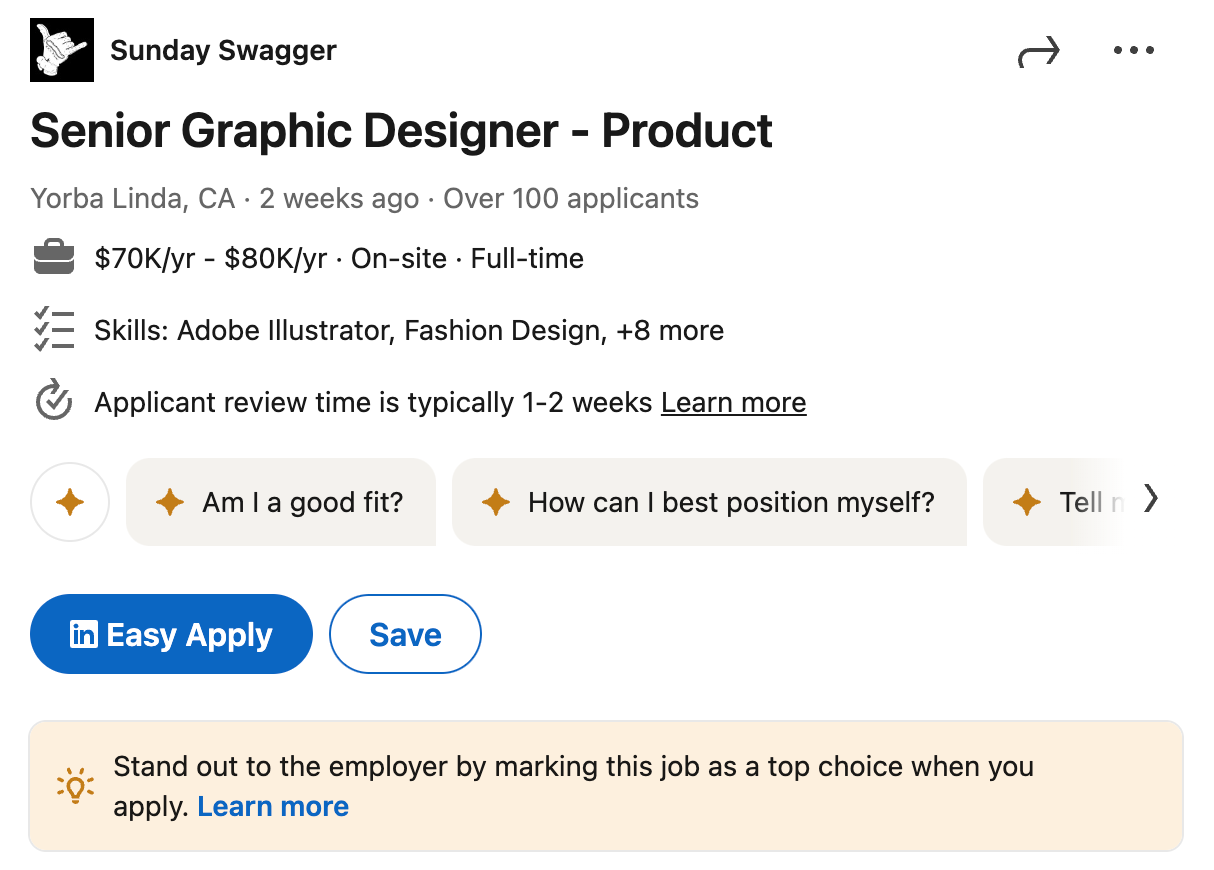The width and height of the screenshot is (1214, 870).
Task: Click the 'Senior Graphic Designer - Product' job title
Action: pyautogui.click(x=400, y=130)
